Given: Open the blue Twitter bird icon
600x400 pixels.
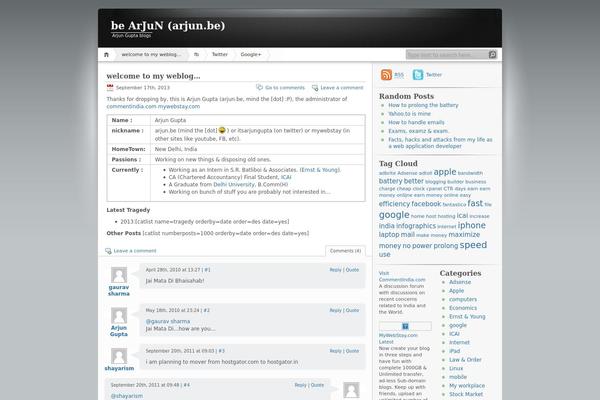Looking at the screenshot, I should pos(418,75).
